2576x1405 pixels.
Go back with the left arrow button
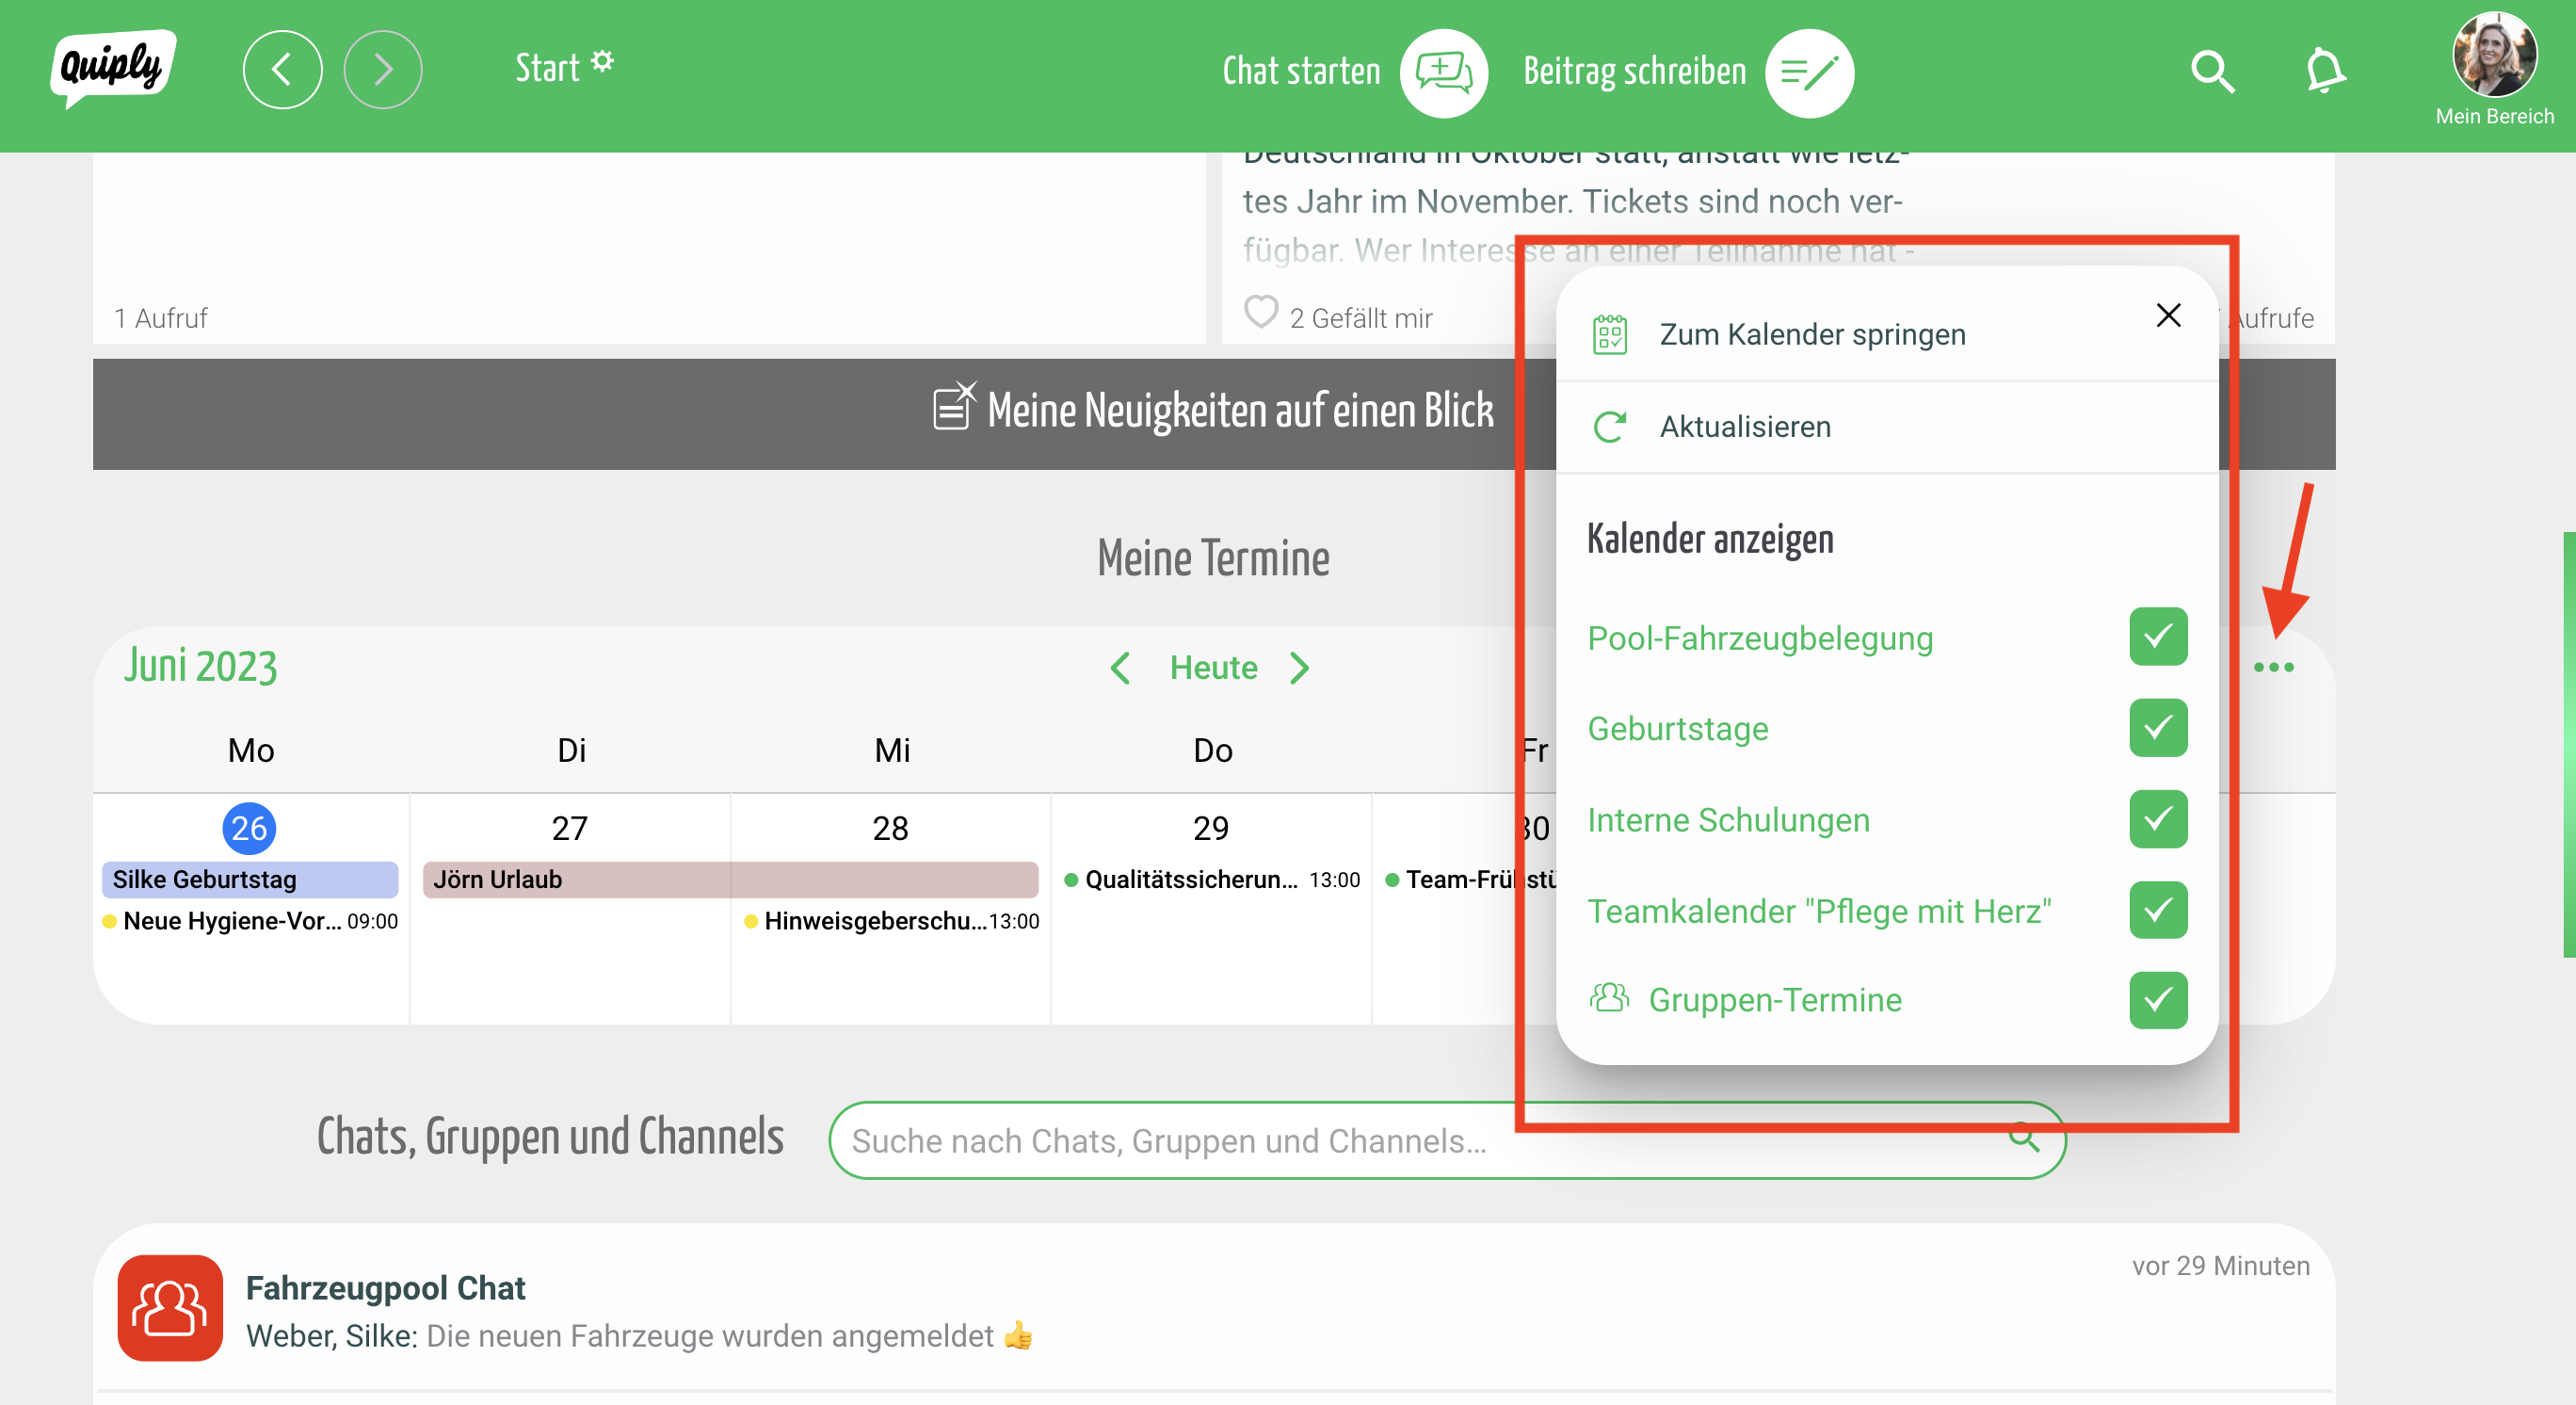pos(282,70)
